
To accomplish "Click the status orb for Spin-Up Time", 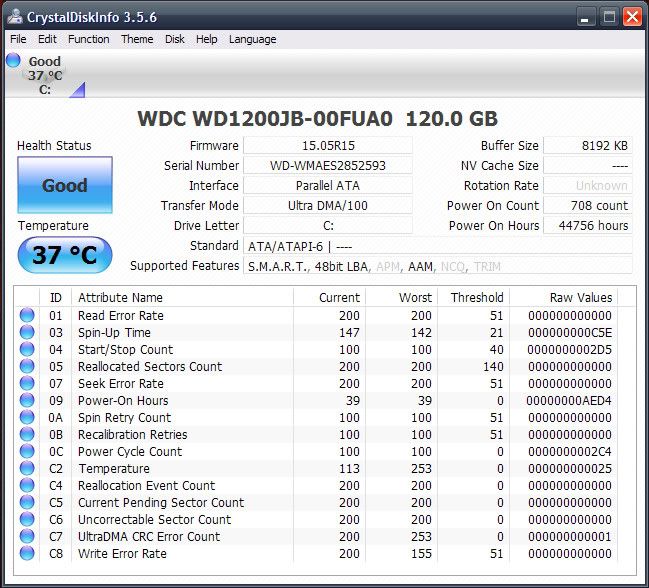I will point(27,332).
